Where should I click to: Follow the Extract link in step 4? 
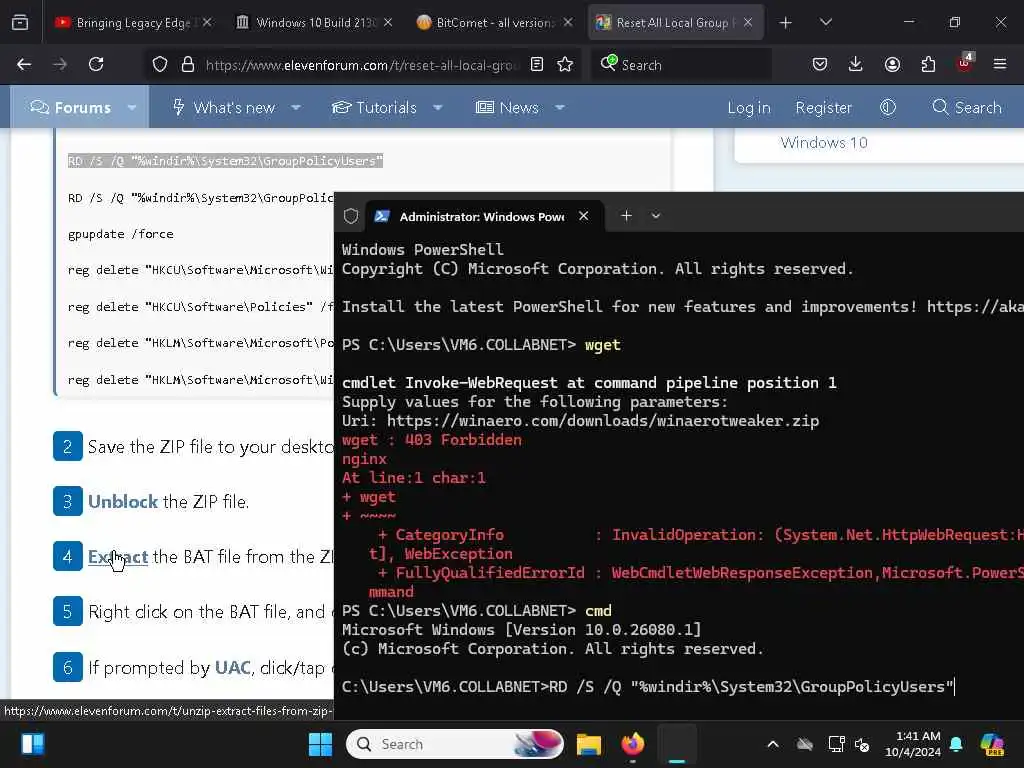tap(118, 556)
